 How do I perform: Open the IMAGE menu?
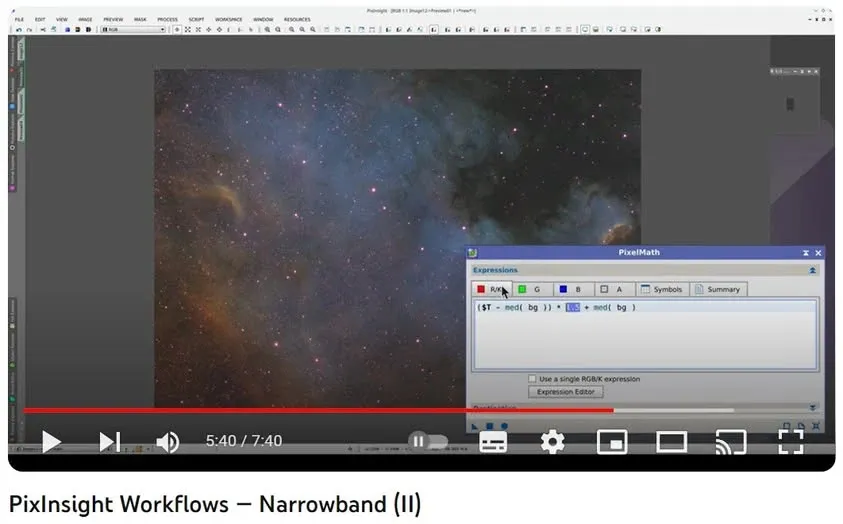[x=85, y=19]
